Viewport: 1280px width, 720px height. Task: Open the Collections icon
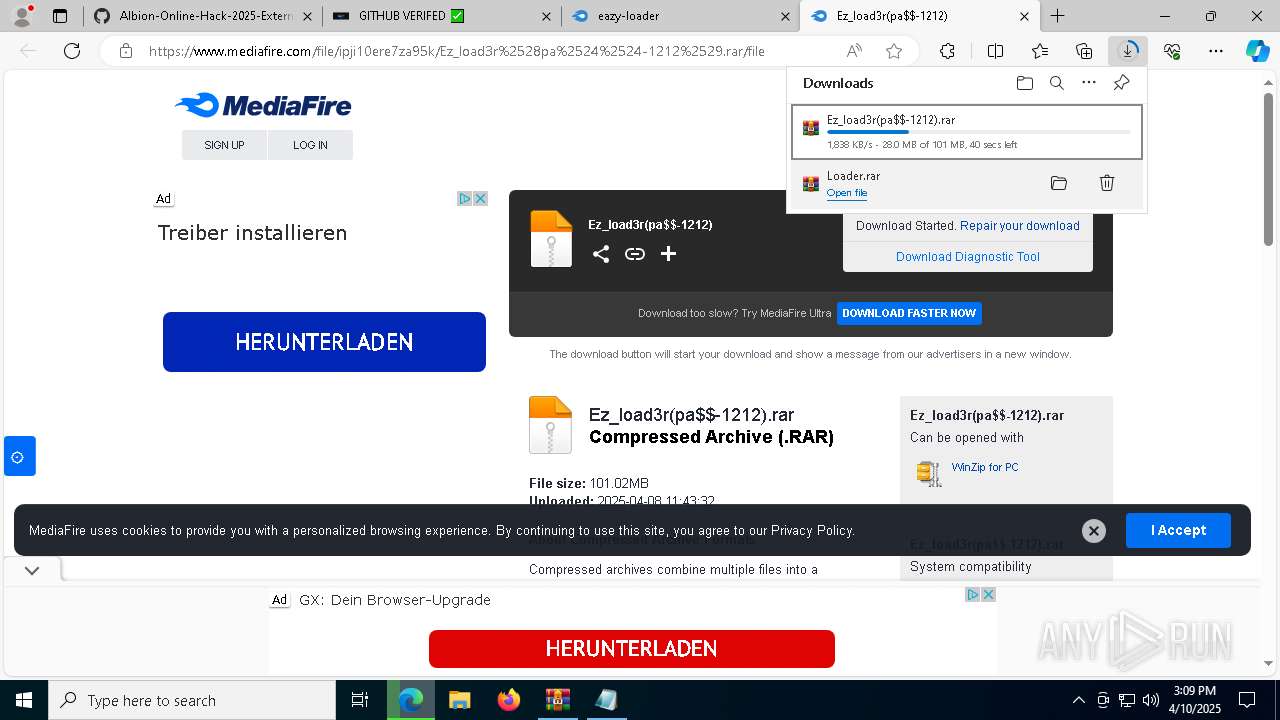(x=1084, y=51)
